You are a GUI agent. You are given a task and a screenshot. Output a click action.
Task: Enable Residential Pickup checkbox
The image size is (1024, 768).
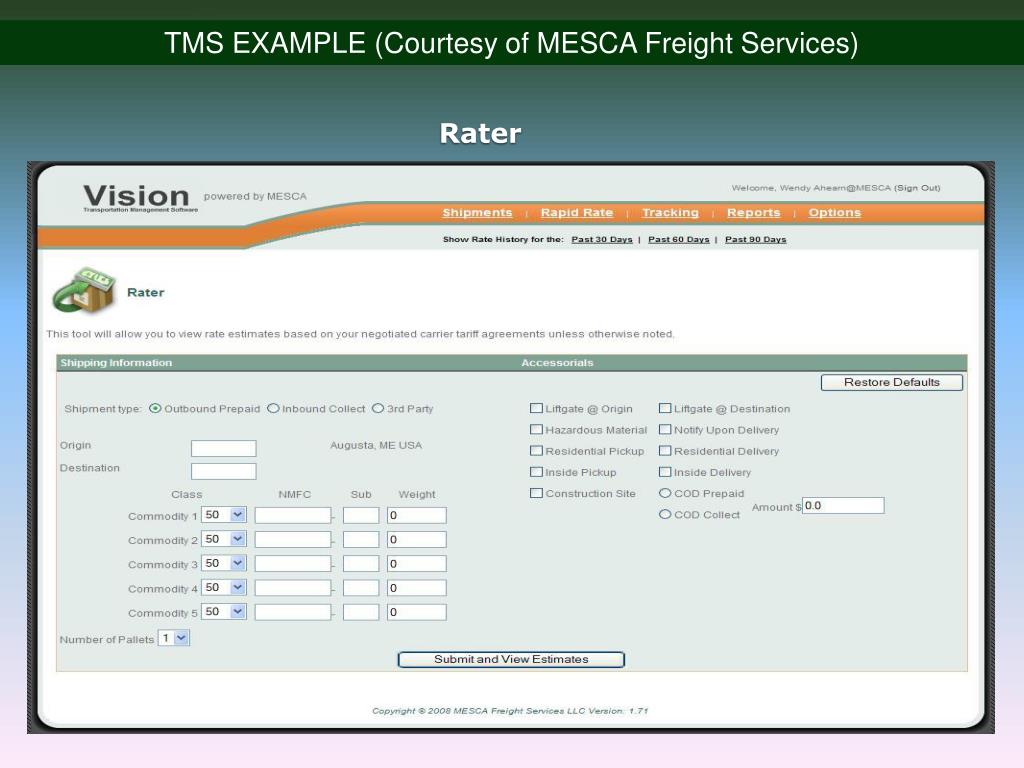[x=536, y=451]
